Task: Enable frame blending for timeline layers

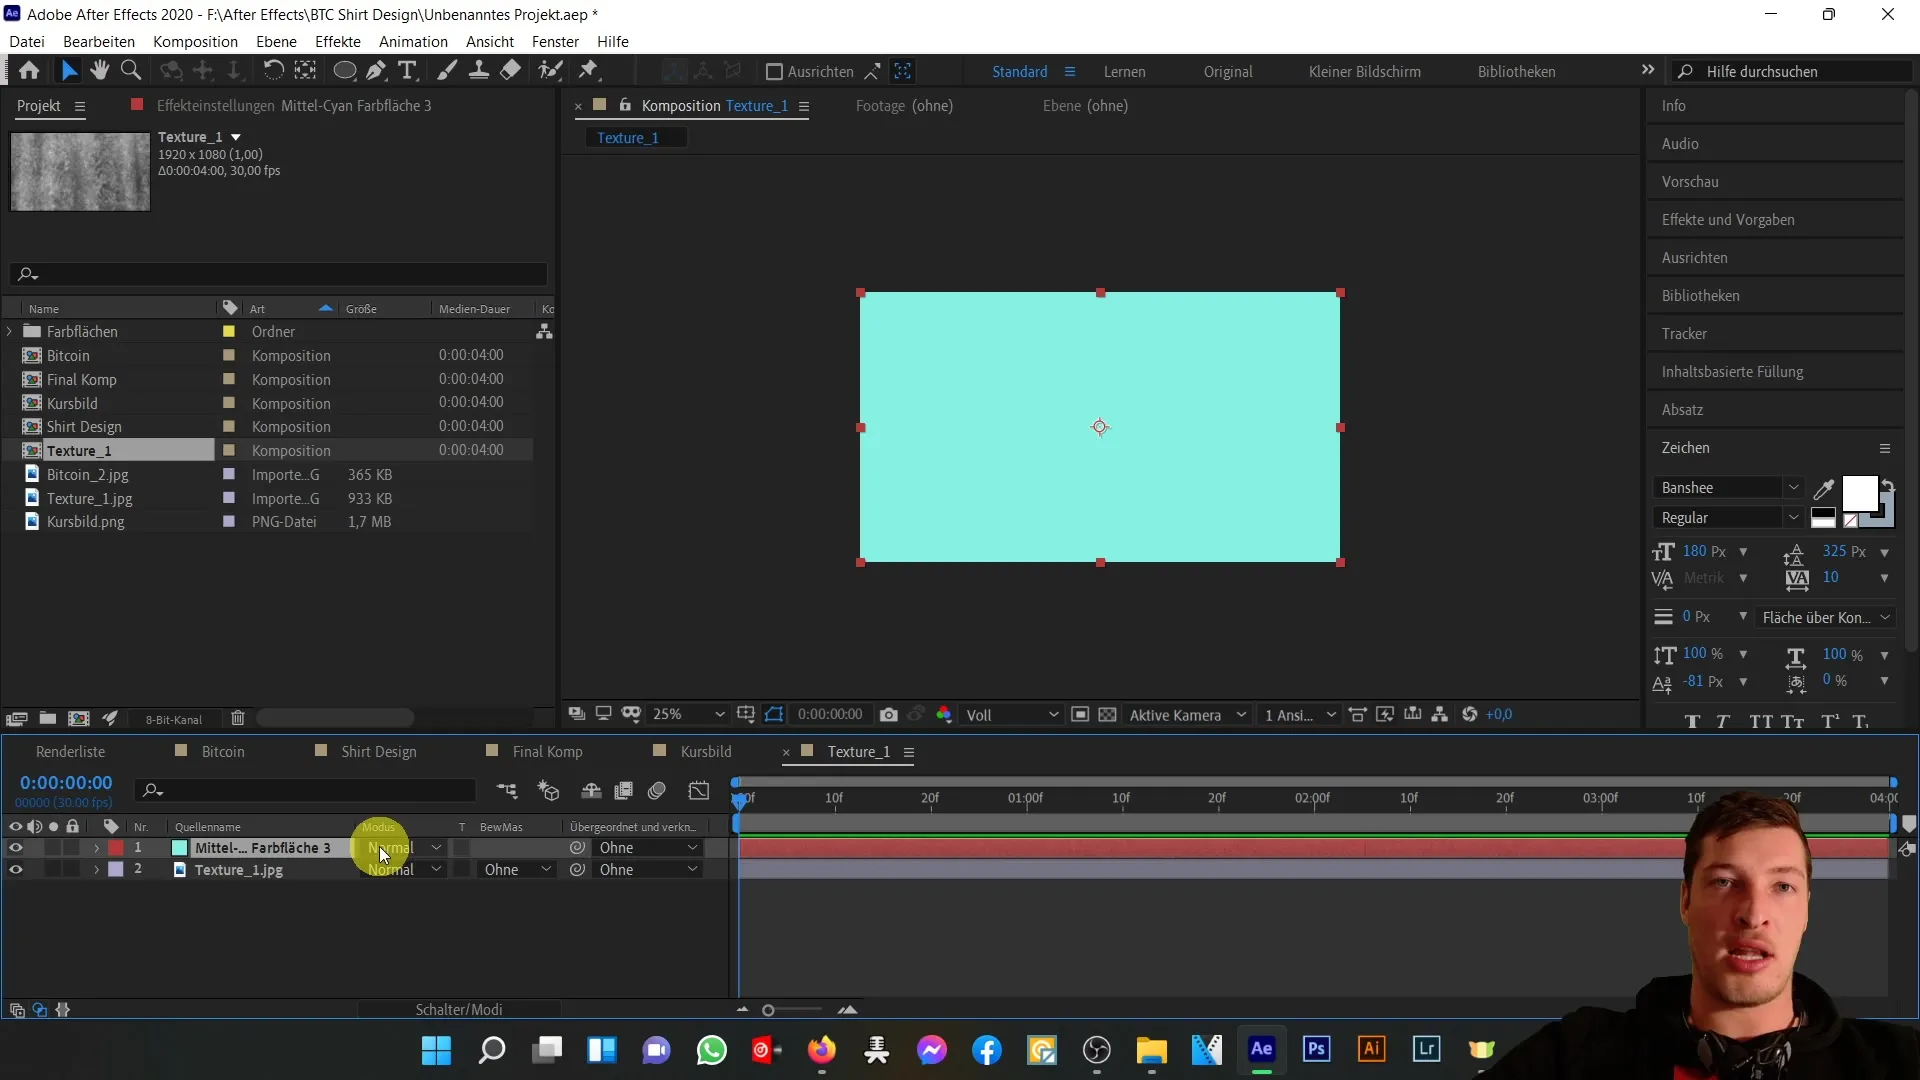Action: 624,791
